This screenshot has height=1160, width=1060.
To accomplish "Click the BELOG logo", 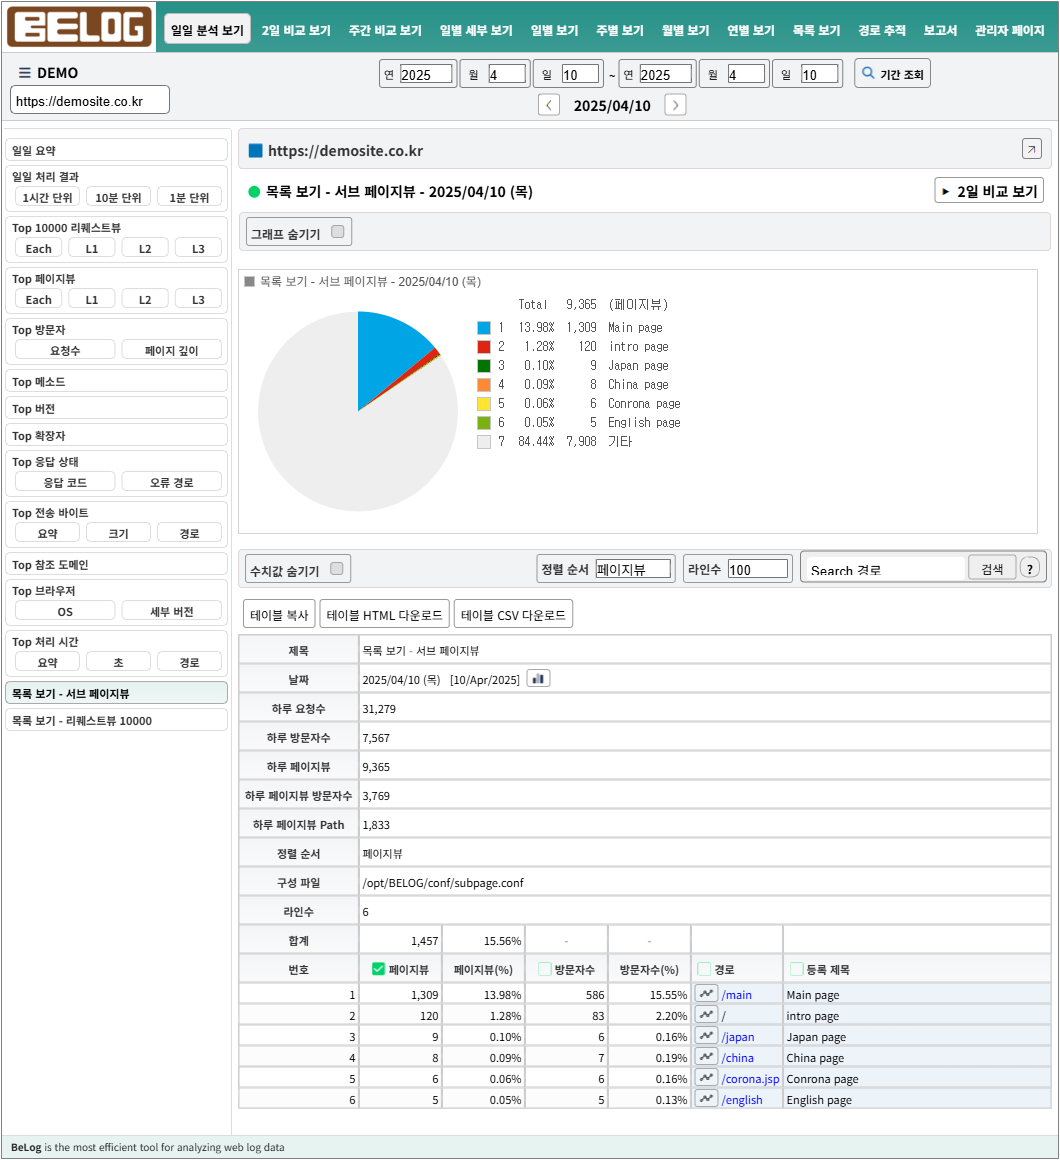I will click(x=79, y=27).
